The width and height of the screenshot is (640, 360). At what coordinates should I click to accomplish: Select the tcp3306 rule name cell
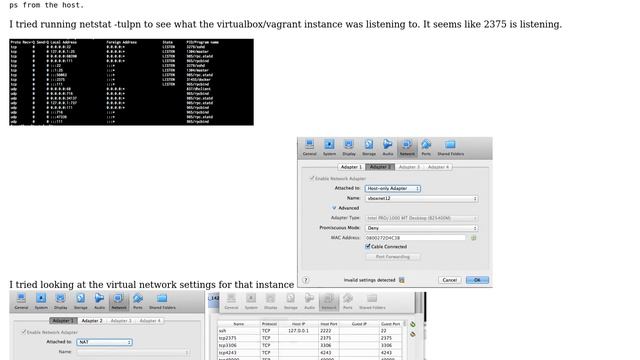(x=239, y=345)
